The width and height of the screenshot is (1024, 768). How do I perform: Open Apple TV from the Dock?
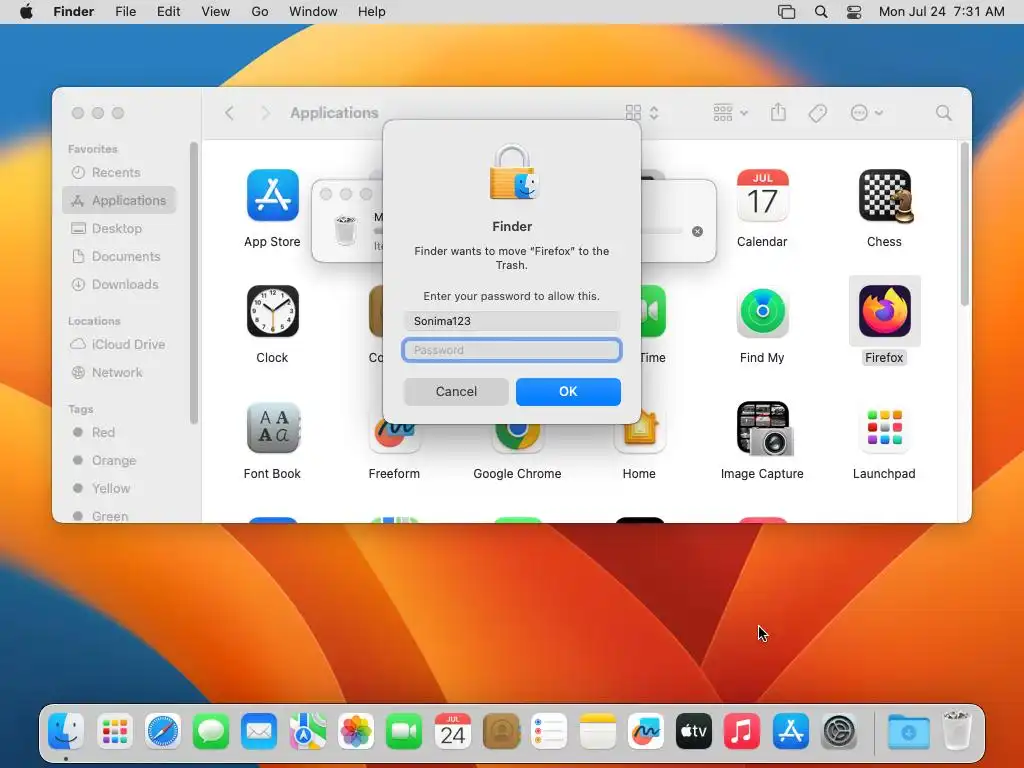(694, 731)
